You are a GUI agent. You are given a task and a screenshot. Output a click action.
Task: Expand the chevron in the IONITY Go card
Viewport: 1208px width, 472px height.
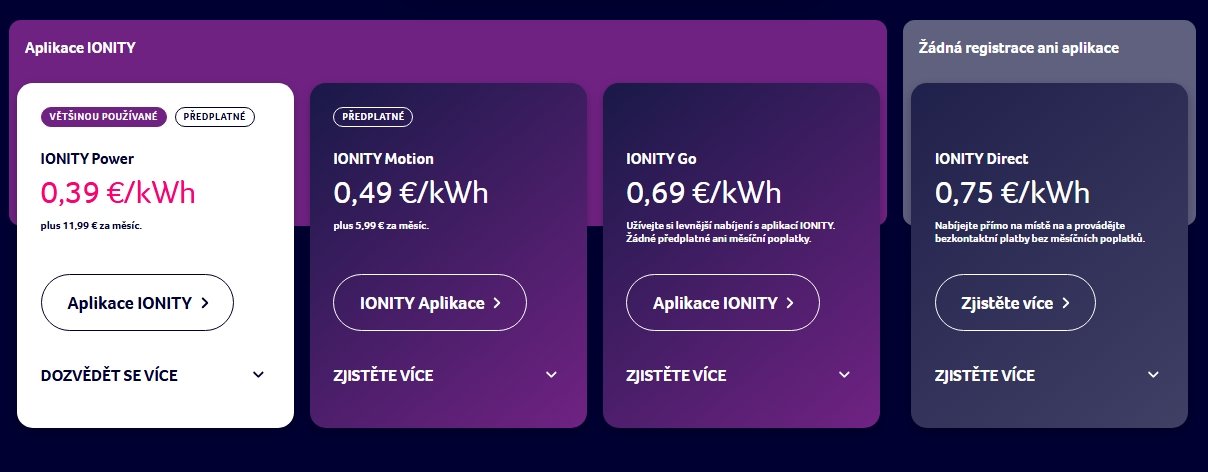tap(844, 375)
